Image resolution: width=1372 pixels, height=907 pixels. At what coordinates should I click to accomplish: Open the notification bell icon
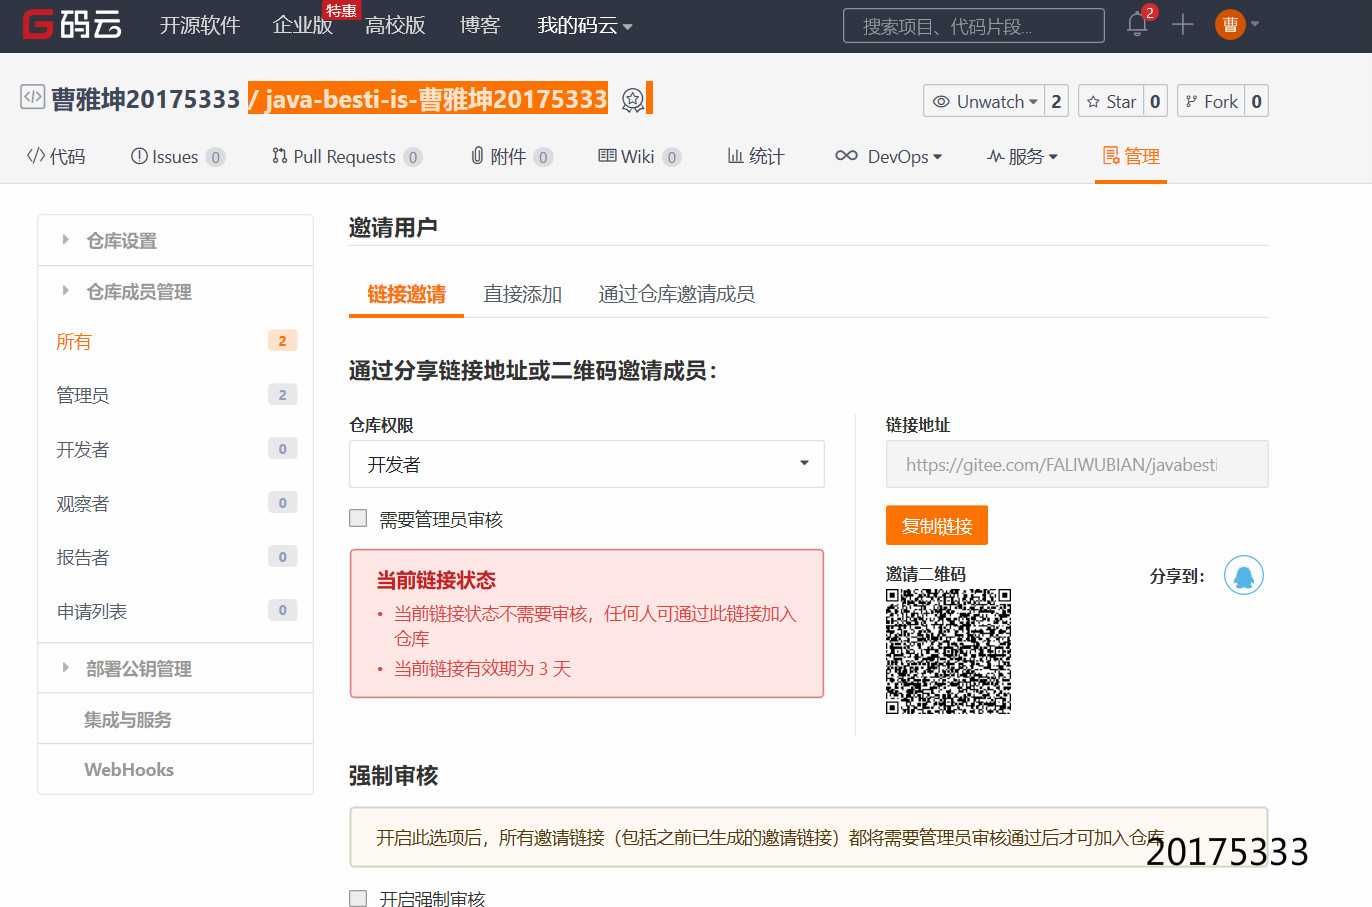(x=1137, y=24)
